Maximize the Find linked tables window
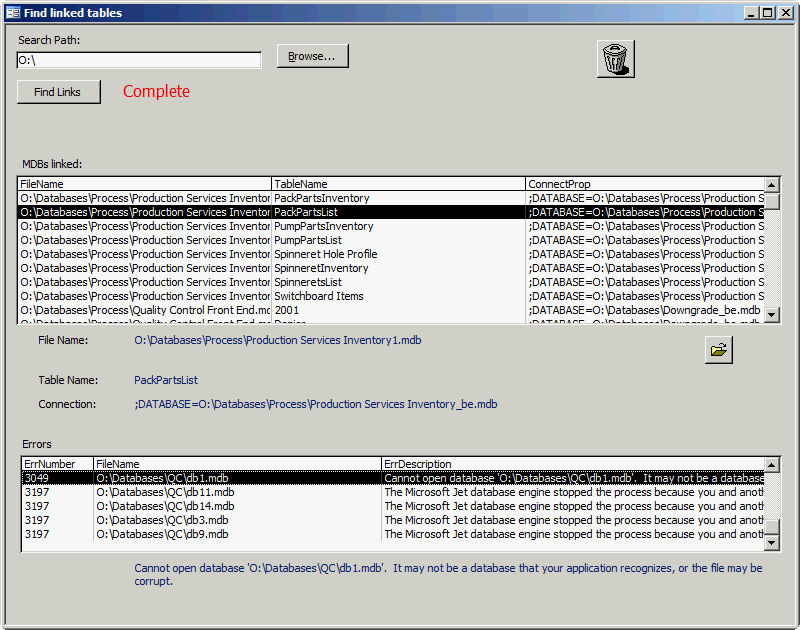 pos(767,12)
